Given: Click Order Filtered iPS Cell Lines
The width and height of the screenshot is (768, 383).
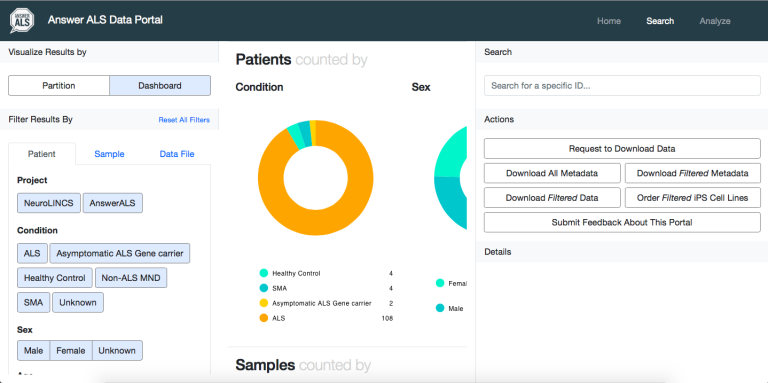Looking at the screenshot, I should point(693,198).
